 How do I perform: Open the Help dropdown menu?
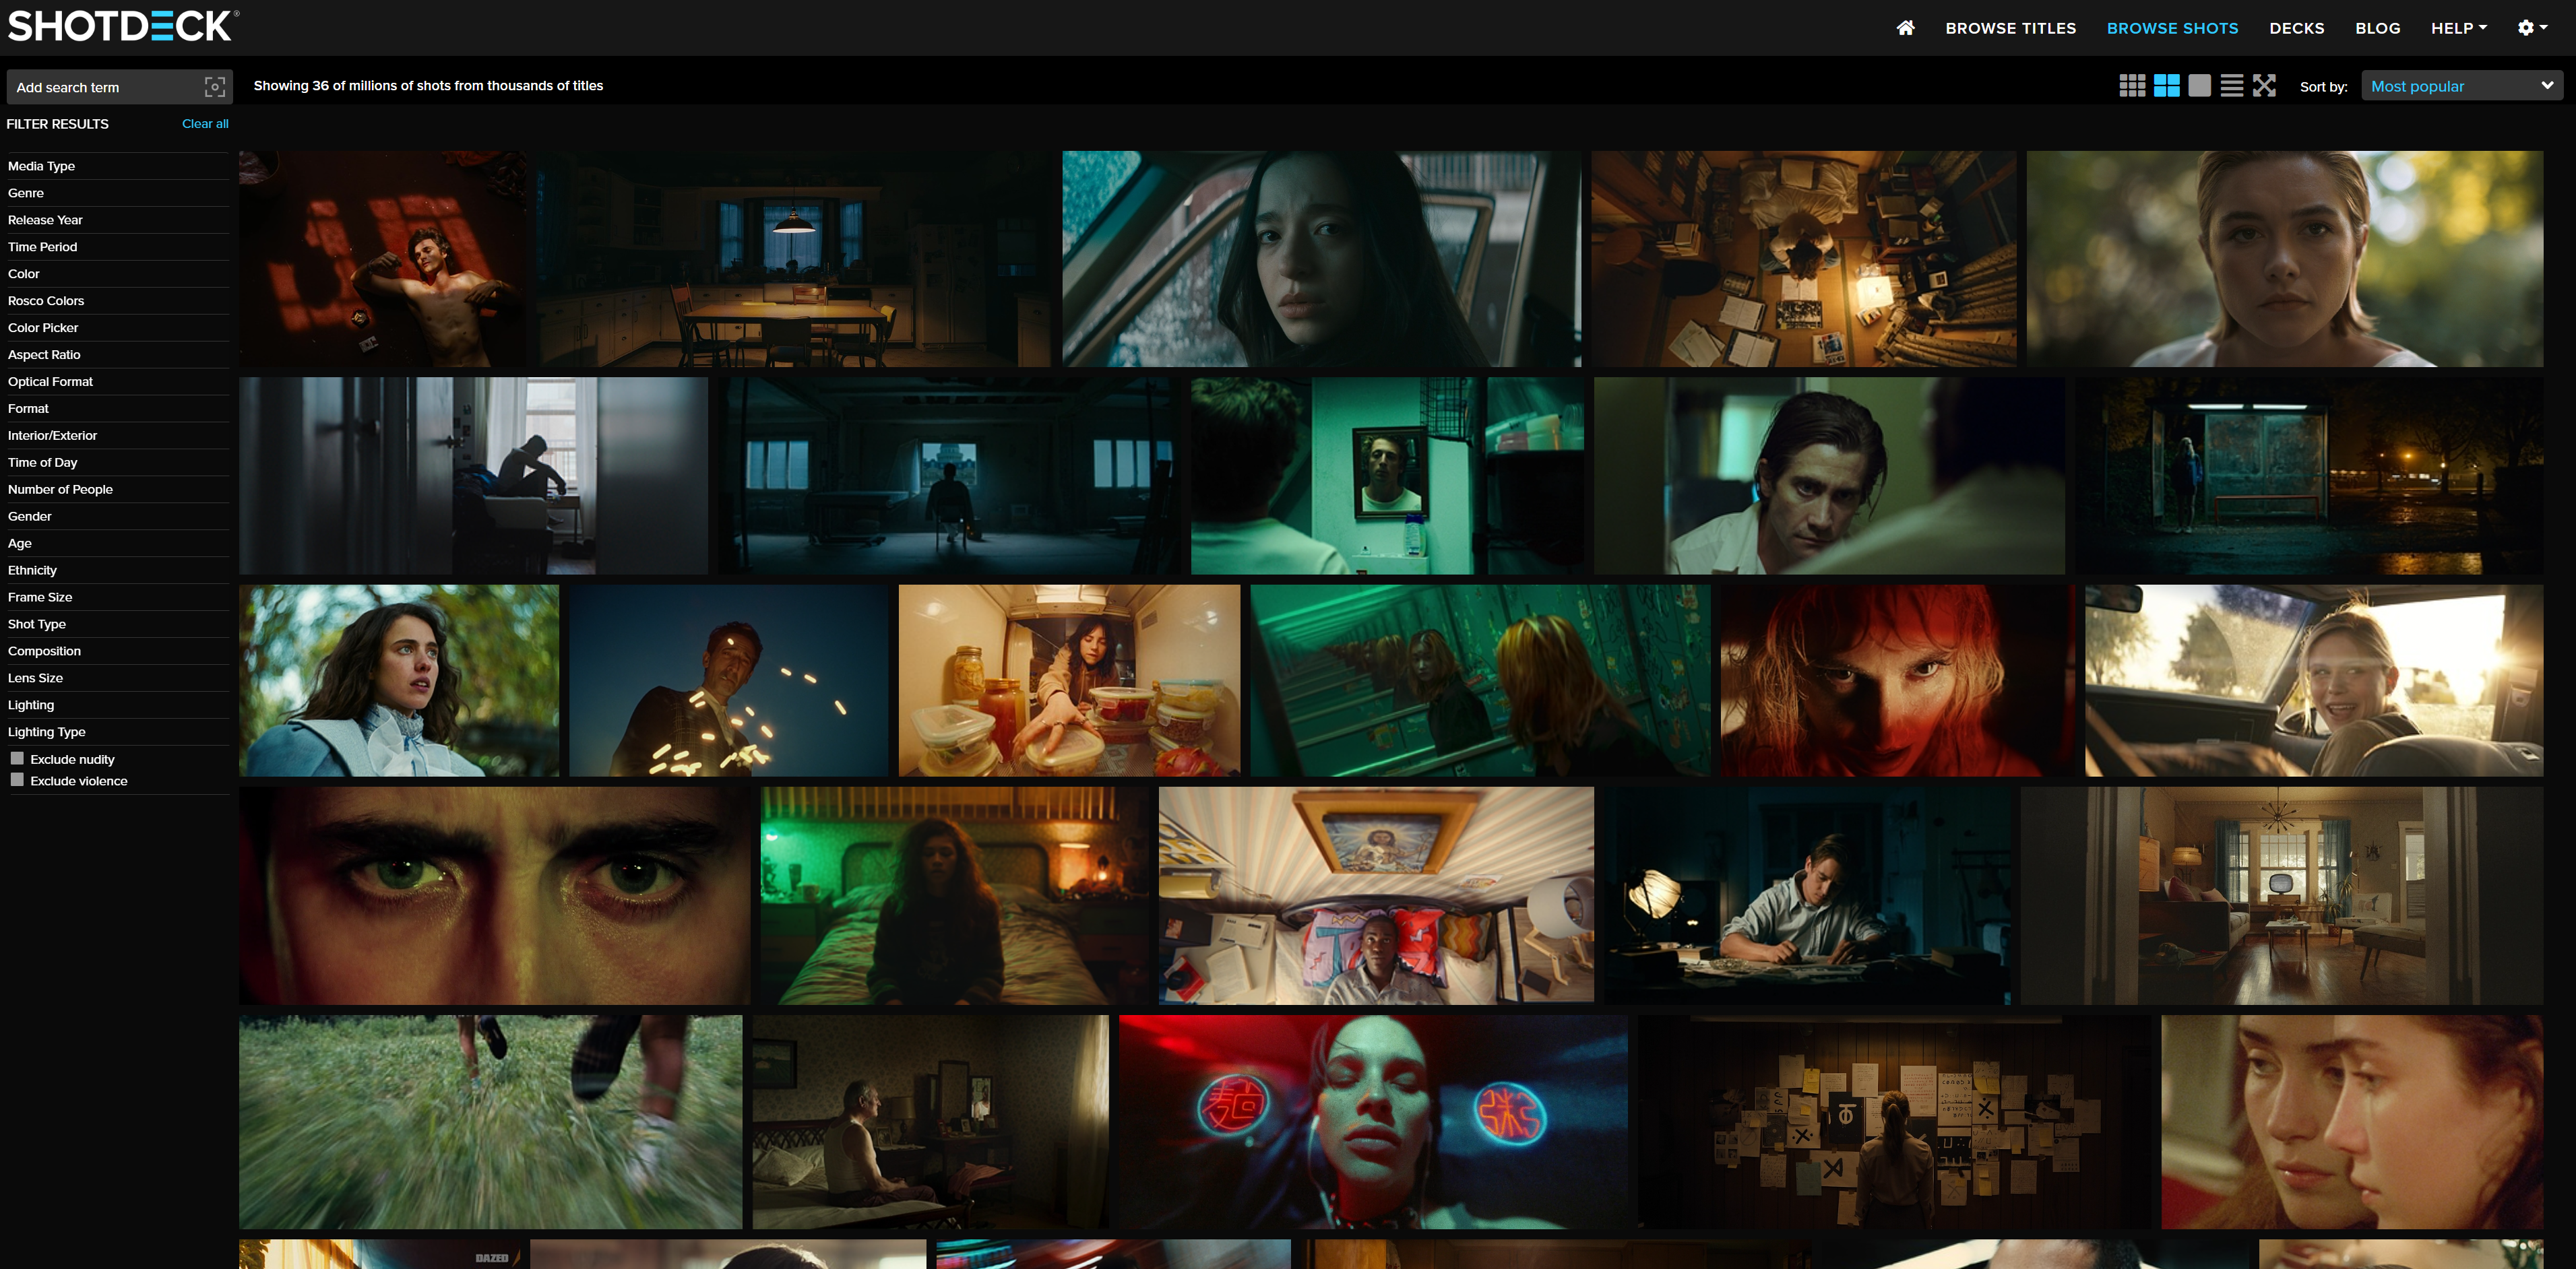click(x=2458, y=28)
